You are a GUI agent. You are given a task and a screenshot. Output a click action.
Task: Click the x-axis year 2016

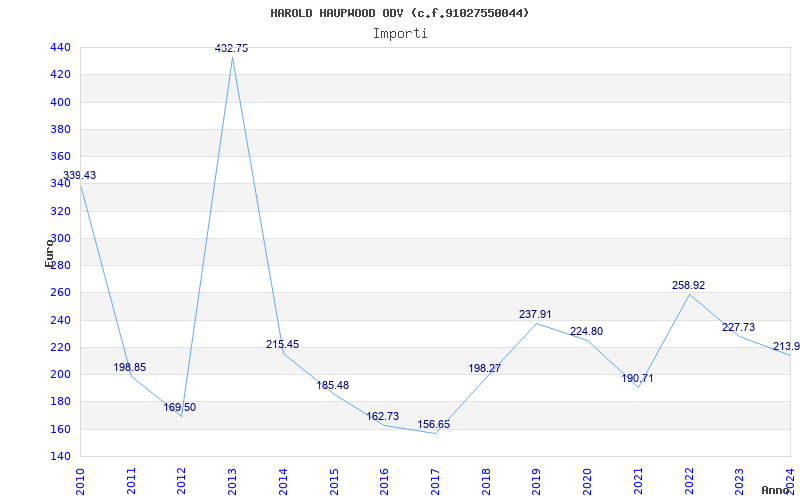(x=384, y=482)
